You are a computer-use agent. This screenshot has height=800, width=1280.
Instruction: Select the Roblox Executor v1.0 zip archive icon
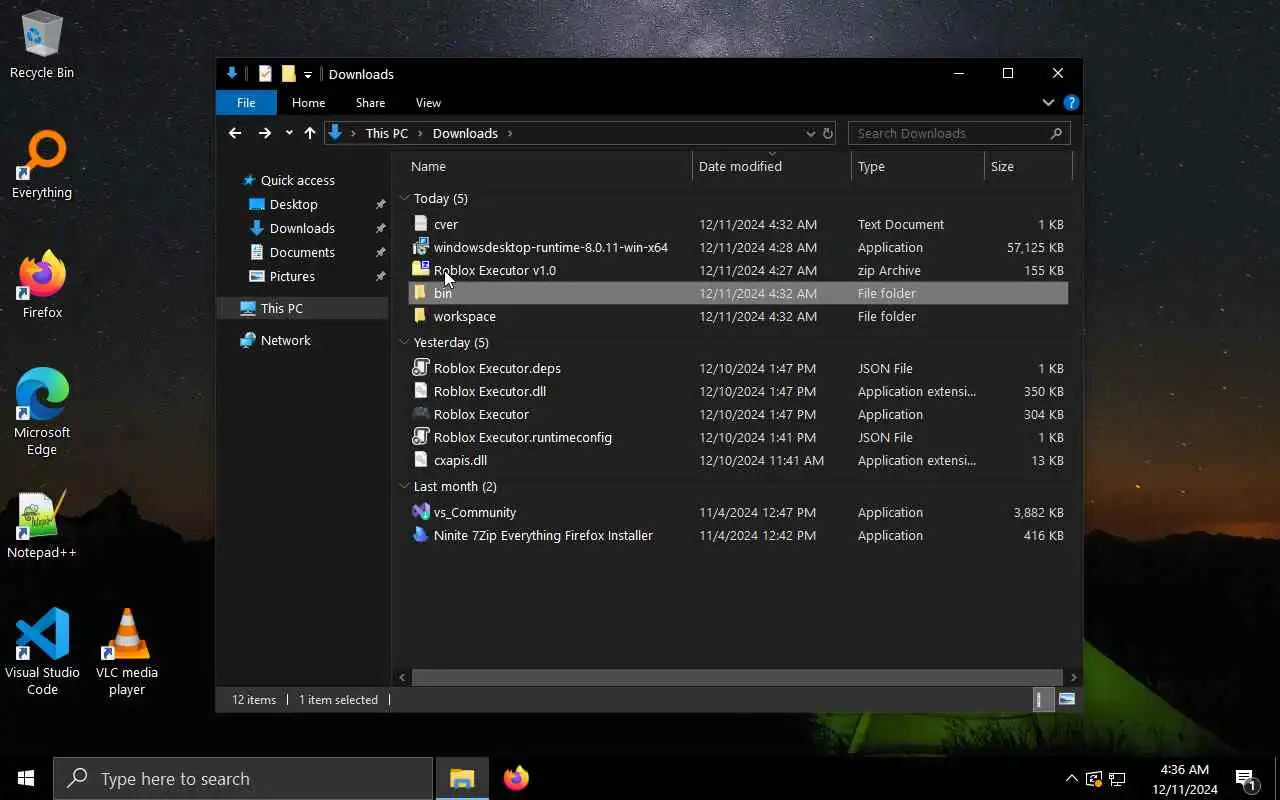click(421, 270)
